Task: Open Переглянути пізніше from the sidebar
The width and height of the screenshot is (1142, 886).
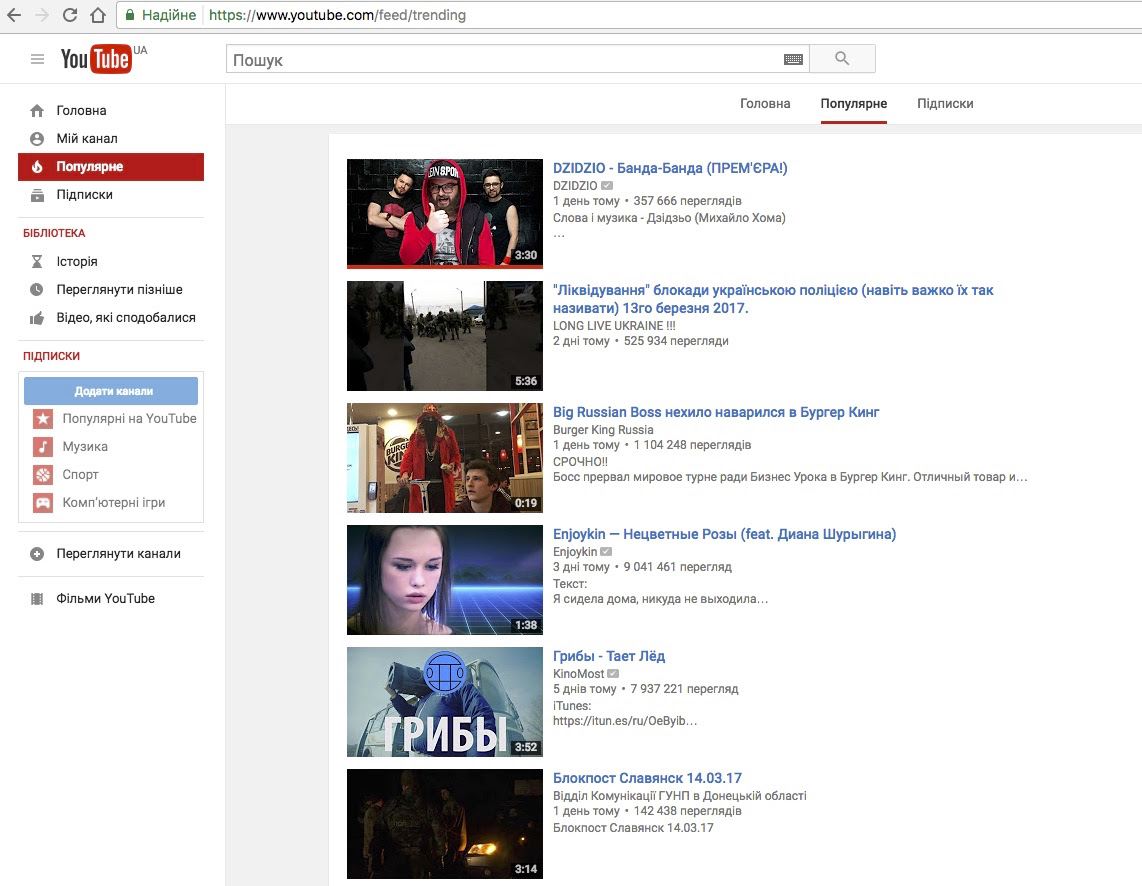Action: (x=119, y=289)
